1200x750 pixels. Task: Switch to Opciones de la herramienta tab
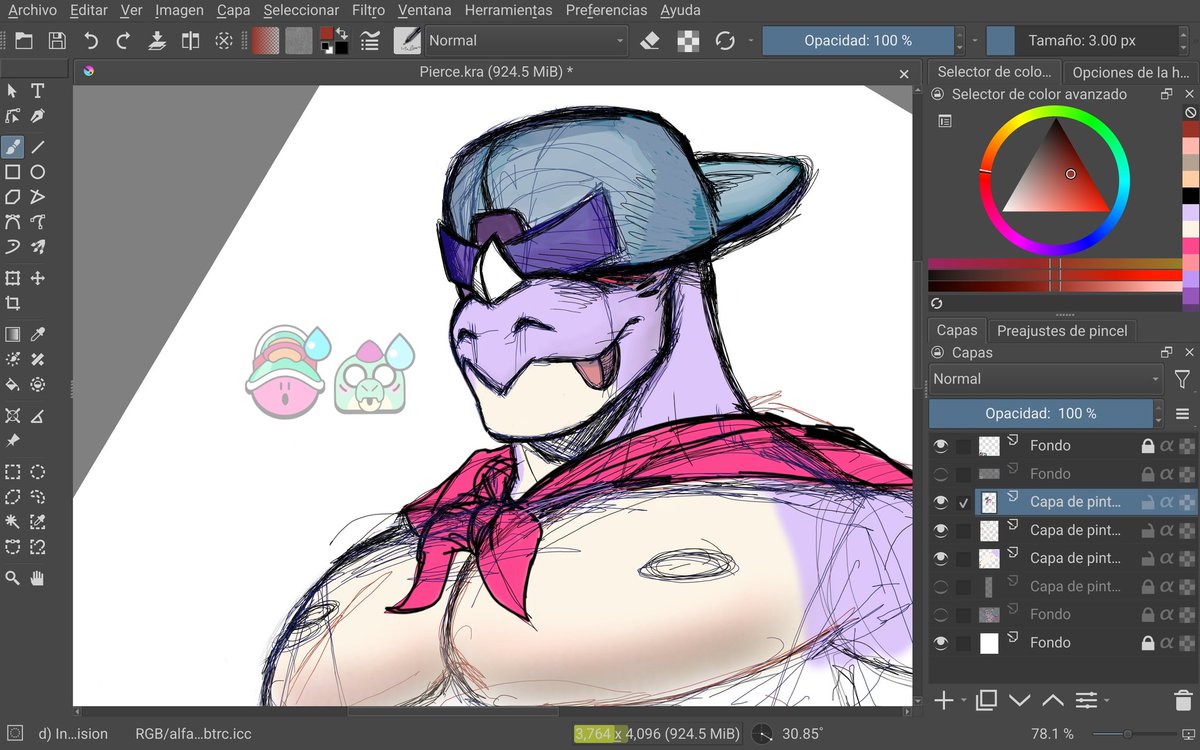(x=1130, y=72)
